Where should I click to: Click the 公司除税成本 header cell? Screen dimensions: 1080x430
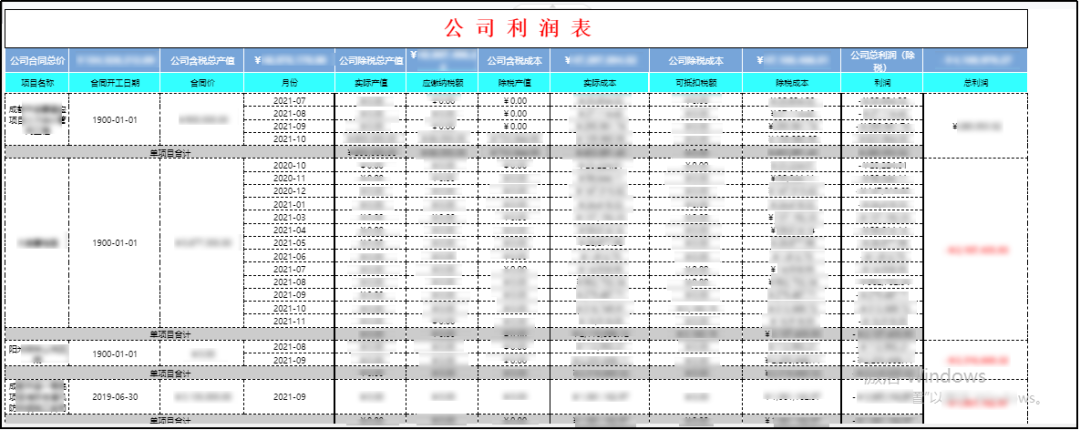[x=696, y=61]
